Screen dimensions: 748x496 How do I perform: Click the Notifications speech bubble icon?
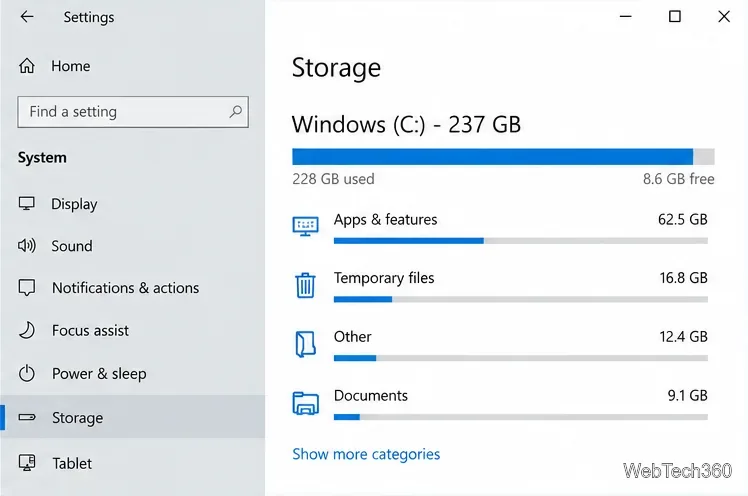coord(27,288)
